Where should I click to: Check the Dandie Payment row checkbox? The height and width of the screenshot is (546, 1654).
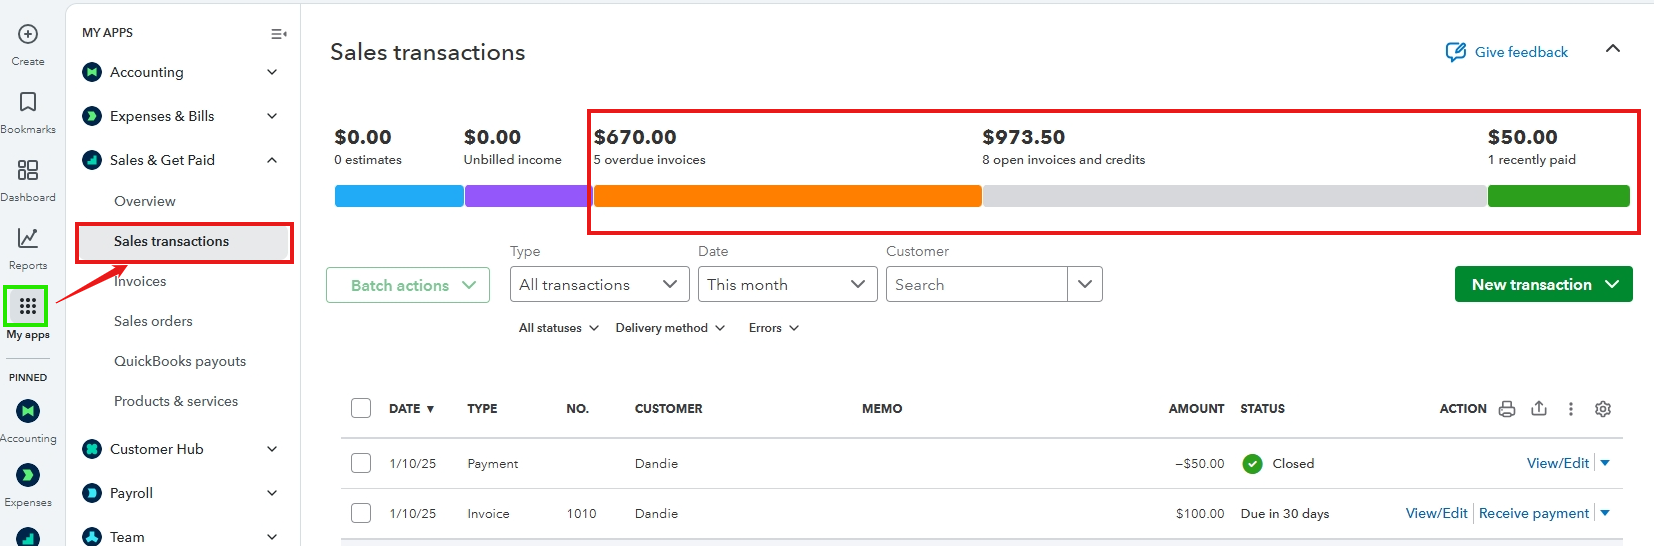coord(361,463)
